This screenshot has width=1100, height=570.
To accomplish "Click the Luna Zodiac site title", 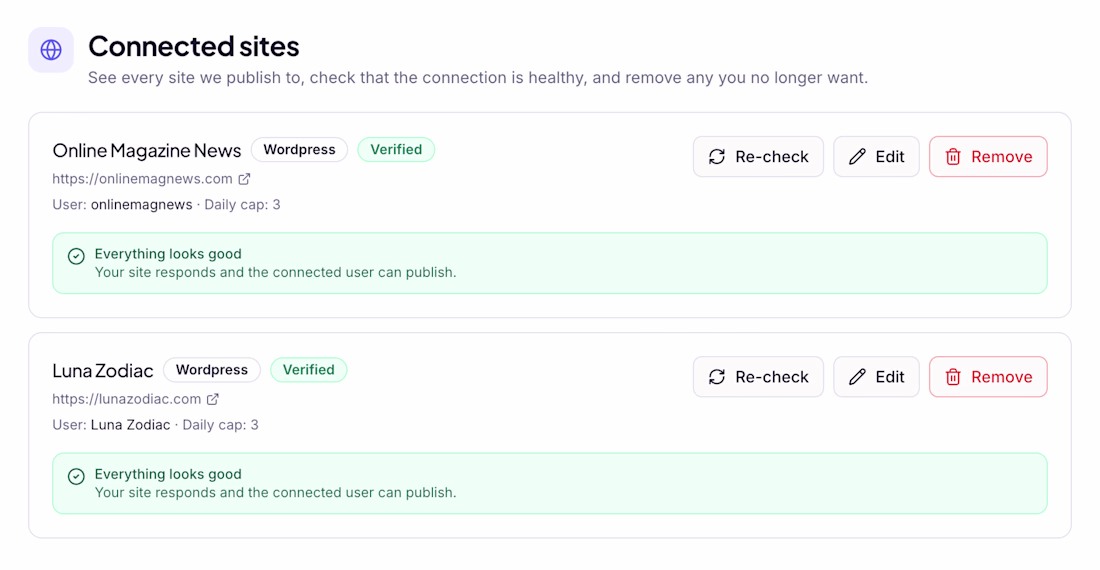I will 102,370.
